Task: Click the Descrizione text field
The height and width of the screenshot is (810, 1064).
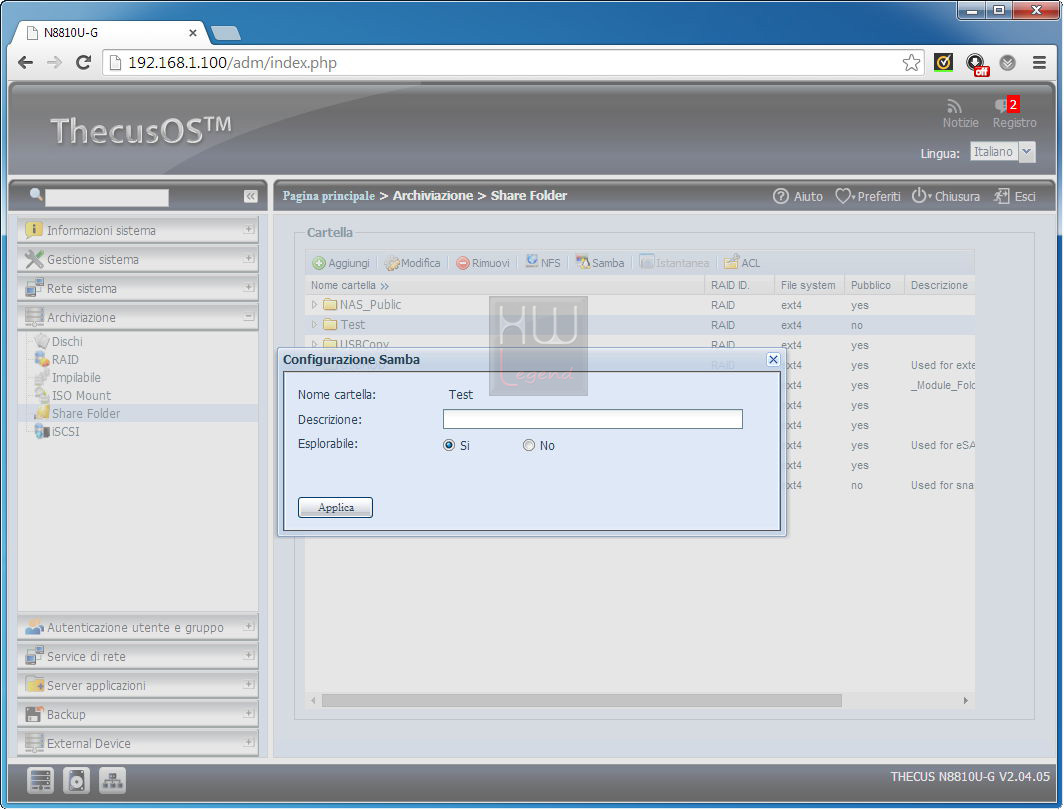Action: coord(592,419)
